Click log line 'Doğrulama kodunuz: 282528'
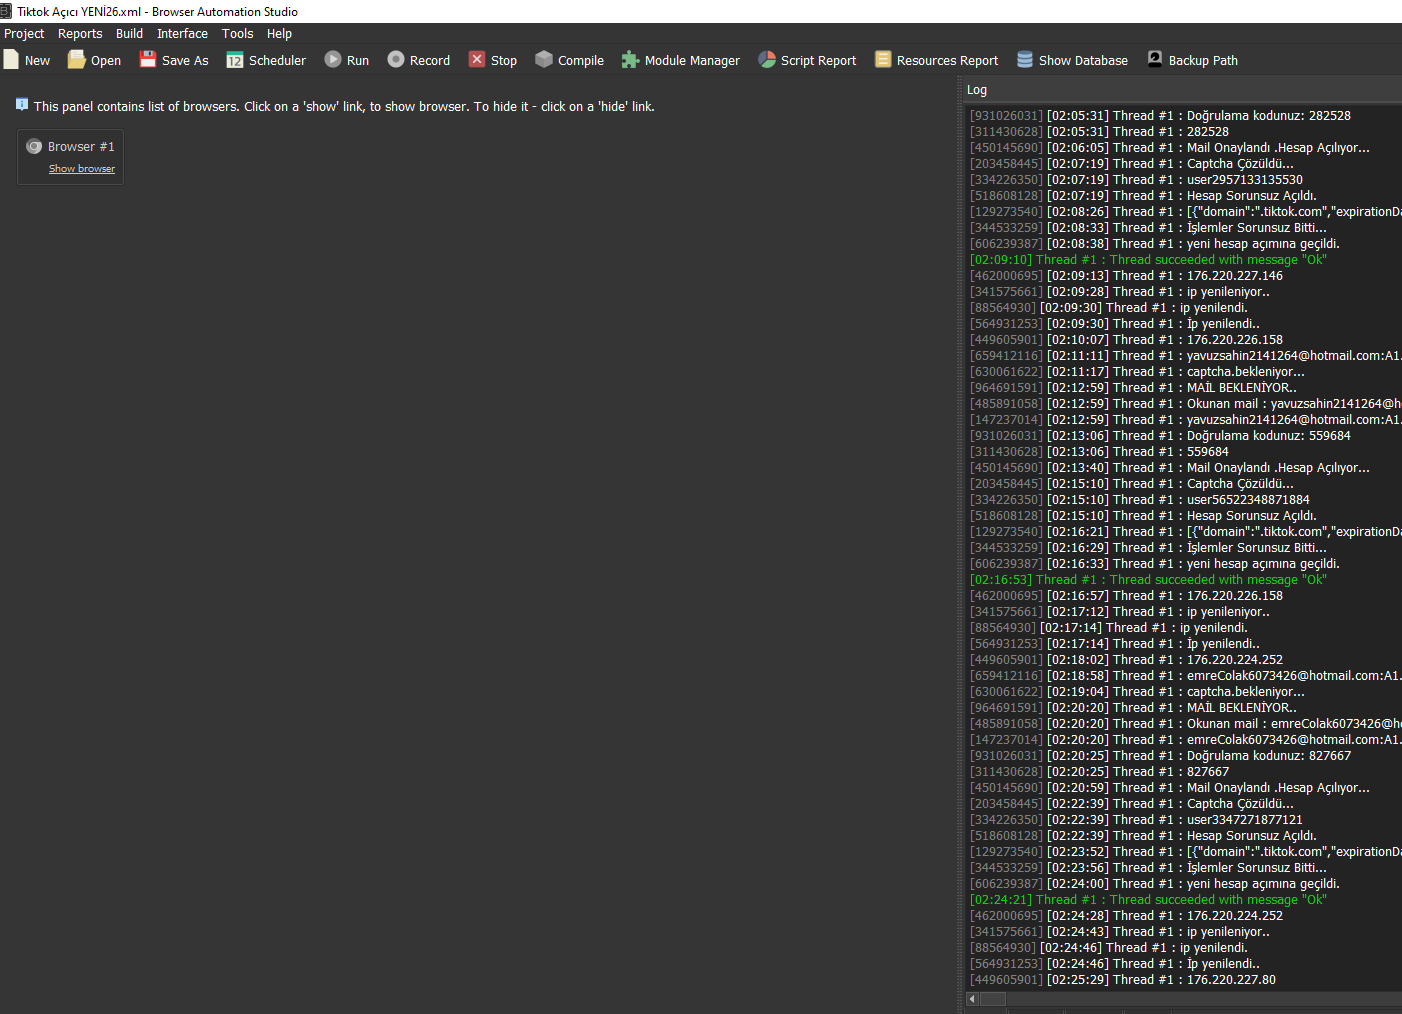 1160,116
